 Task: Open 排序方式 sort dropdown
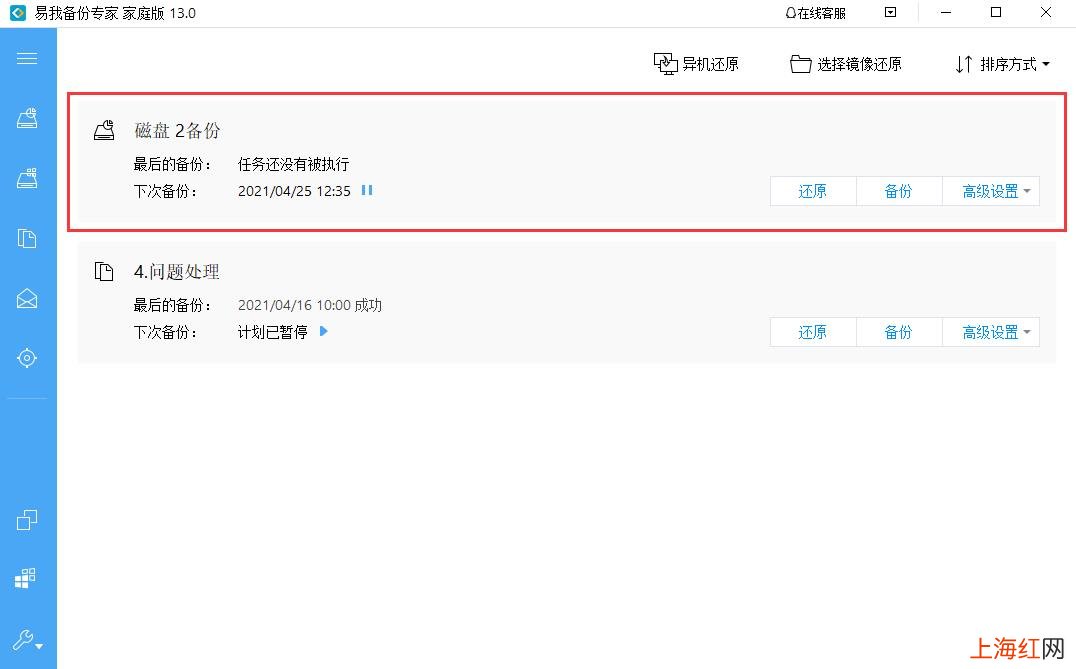click(1002, 64)
